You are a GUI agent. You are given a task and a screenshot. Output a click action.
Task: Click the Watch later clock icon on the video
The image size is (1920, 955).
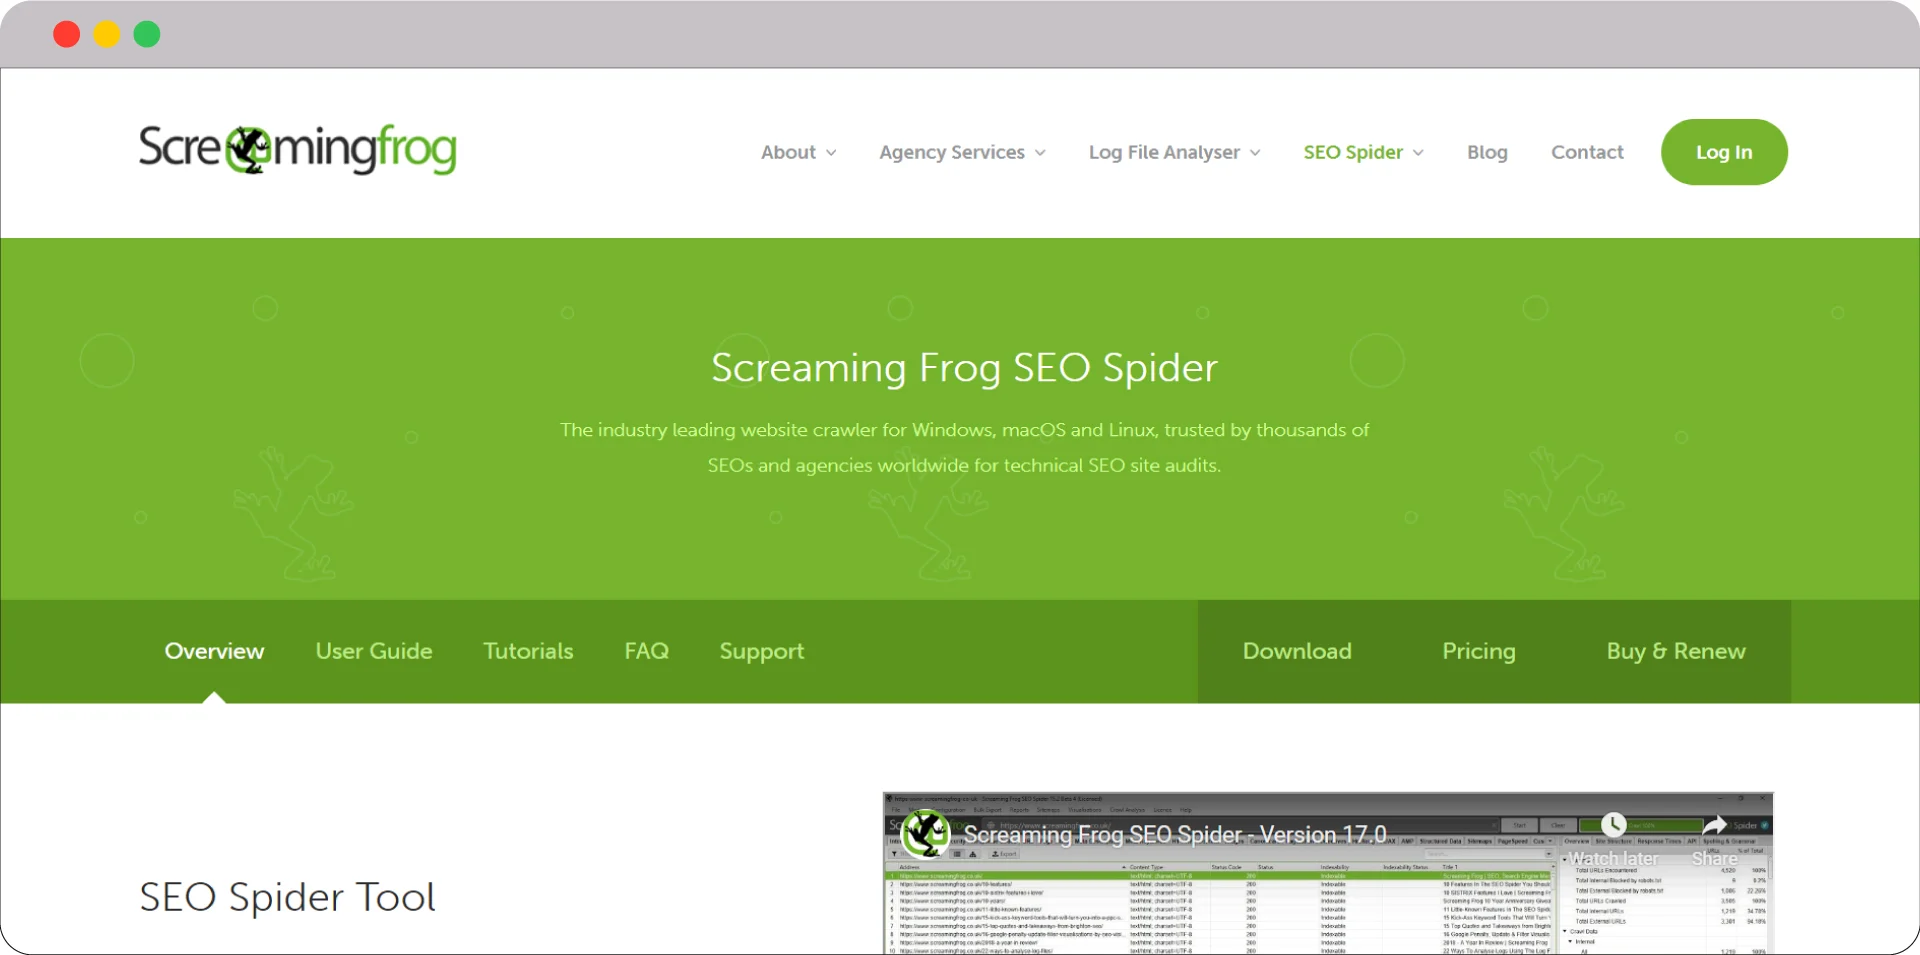[x=1612, y=824]
